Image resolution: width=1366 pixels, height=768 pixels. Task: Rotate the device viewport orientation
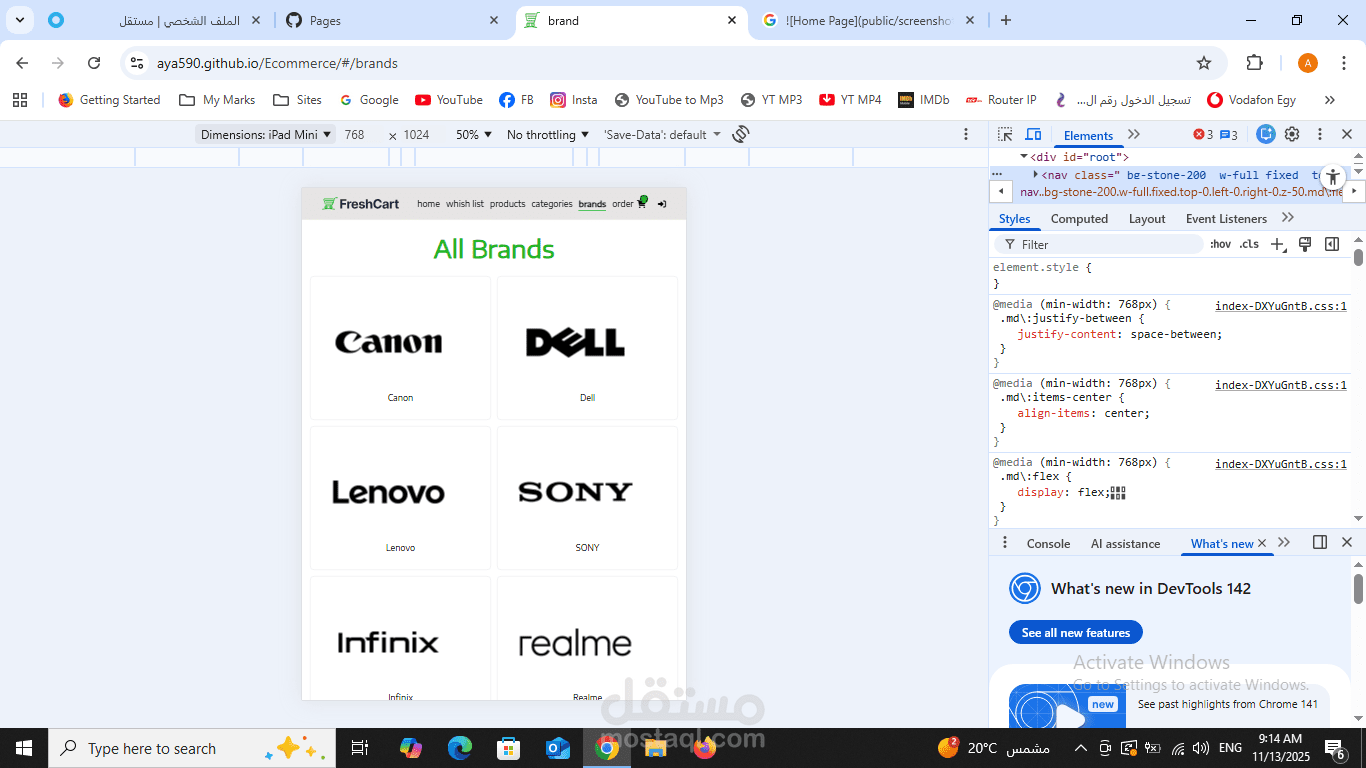[x=741, y=134]
